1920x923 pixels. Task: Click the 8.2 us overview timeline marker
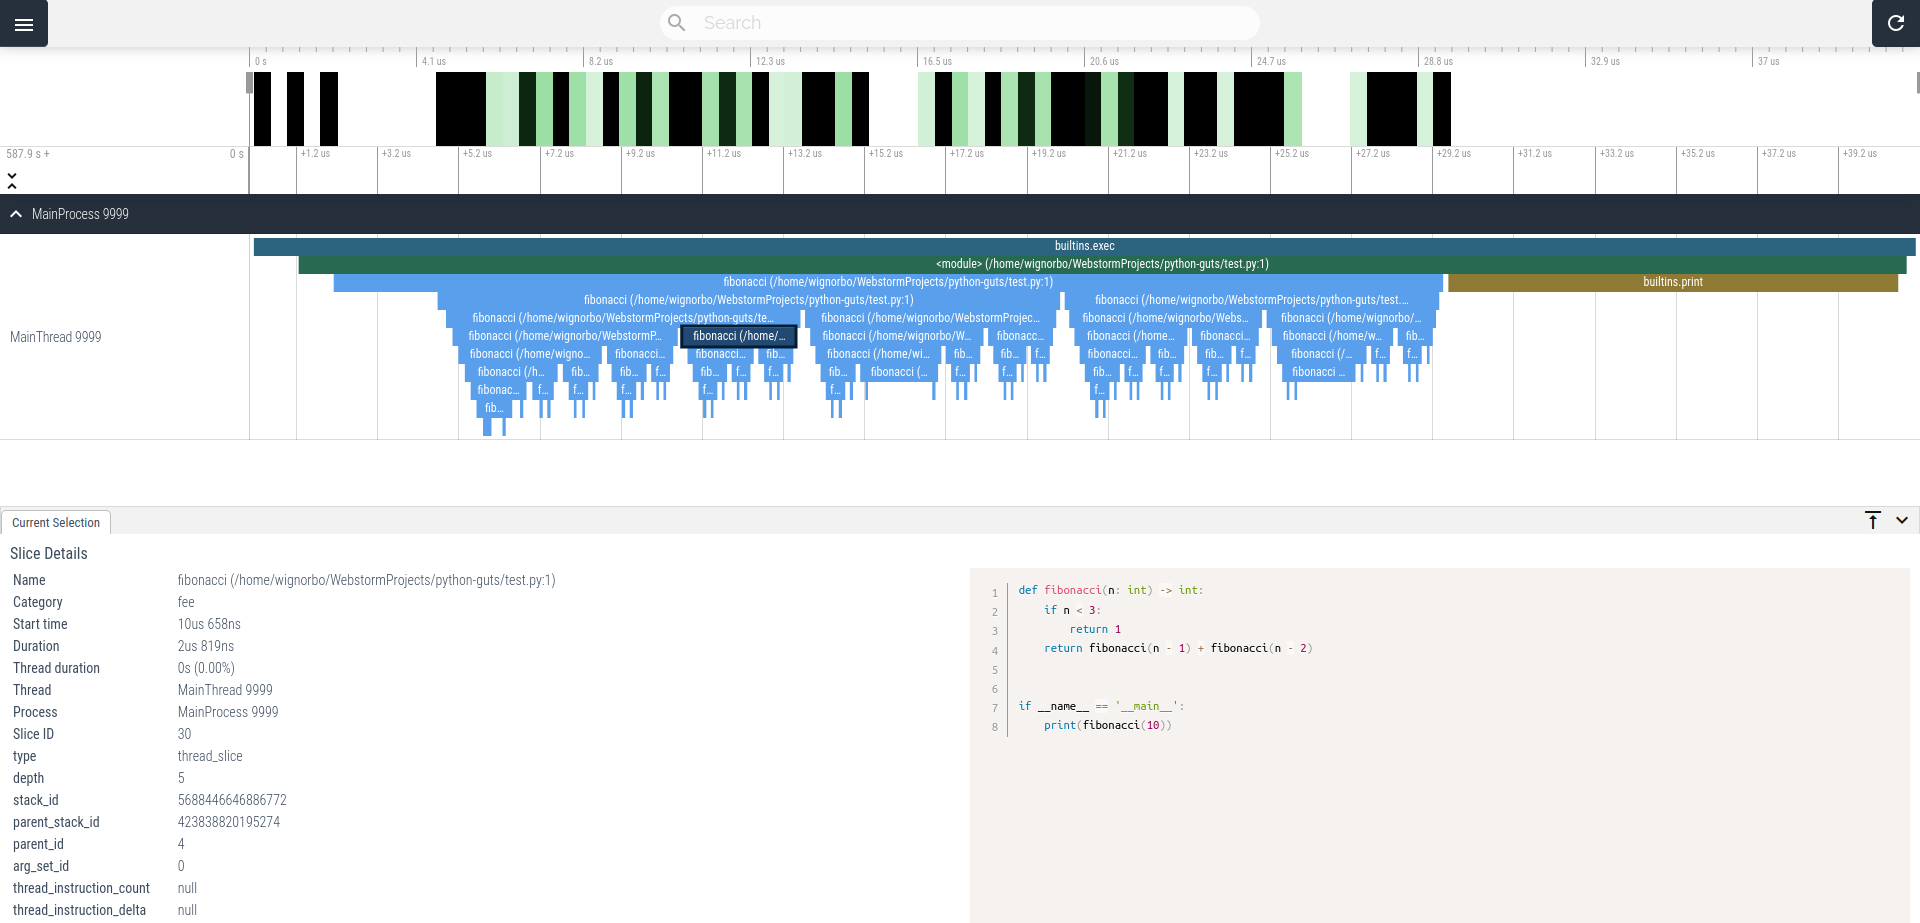[x=601, y=61]
